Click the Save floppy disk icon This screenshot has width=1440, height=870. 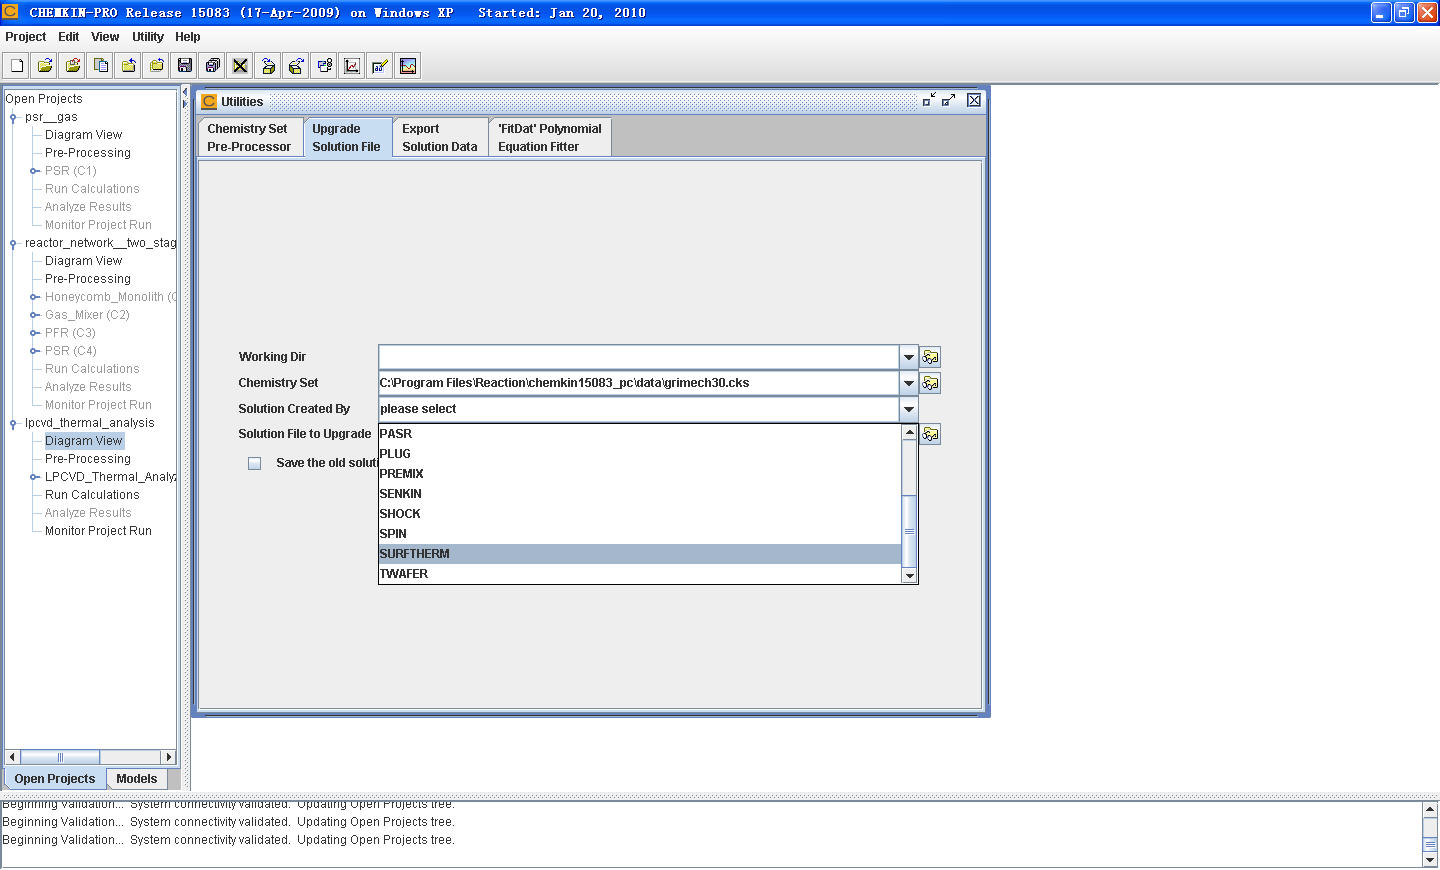(185, 66)
